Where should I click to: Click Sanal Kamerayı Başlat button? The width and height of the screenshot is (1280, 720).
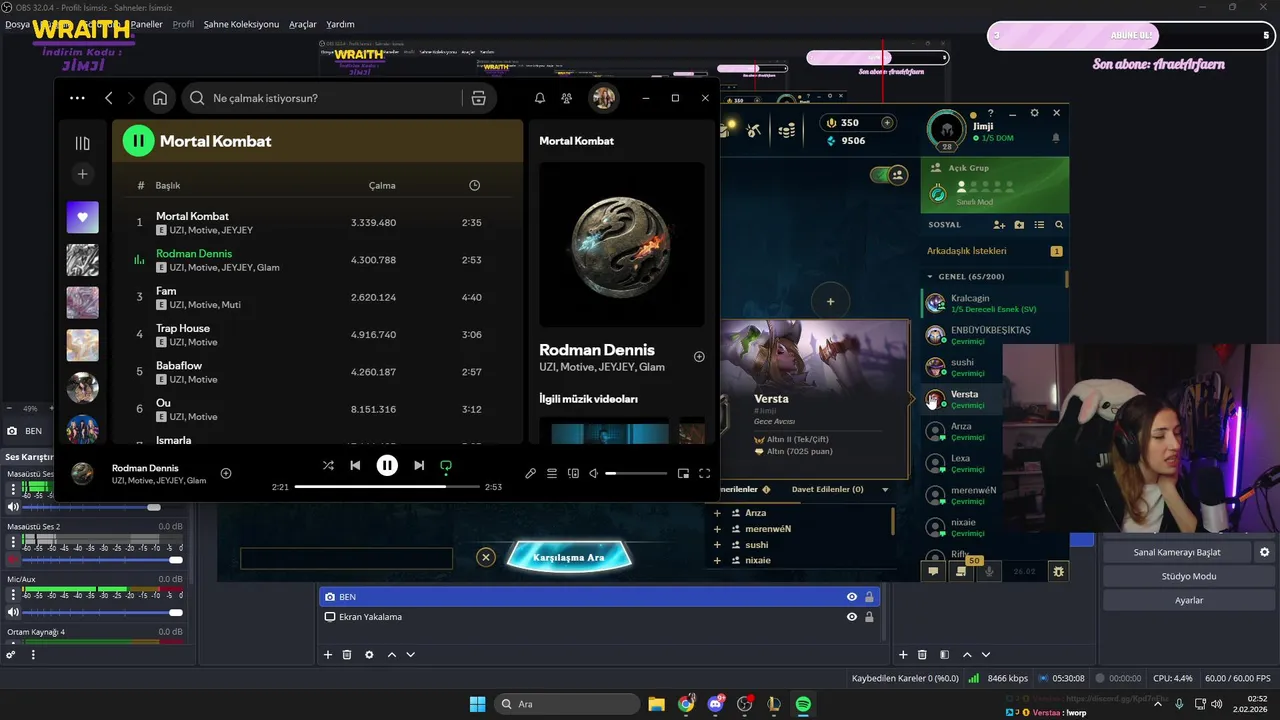(x=1177, y=552)
